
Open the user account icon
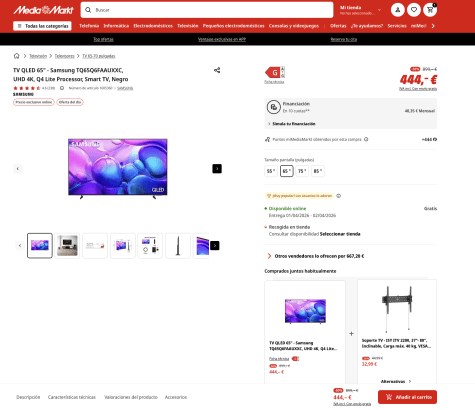398,10
